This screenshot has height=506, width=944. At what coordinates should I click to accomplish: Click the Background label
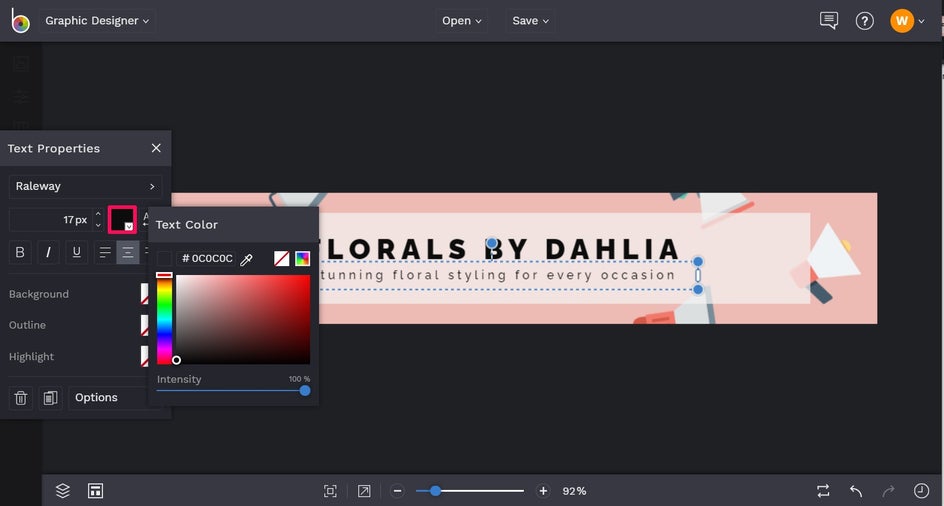click(x=39, y=294)
